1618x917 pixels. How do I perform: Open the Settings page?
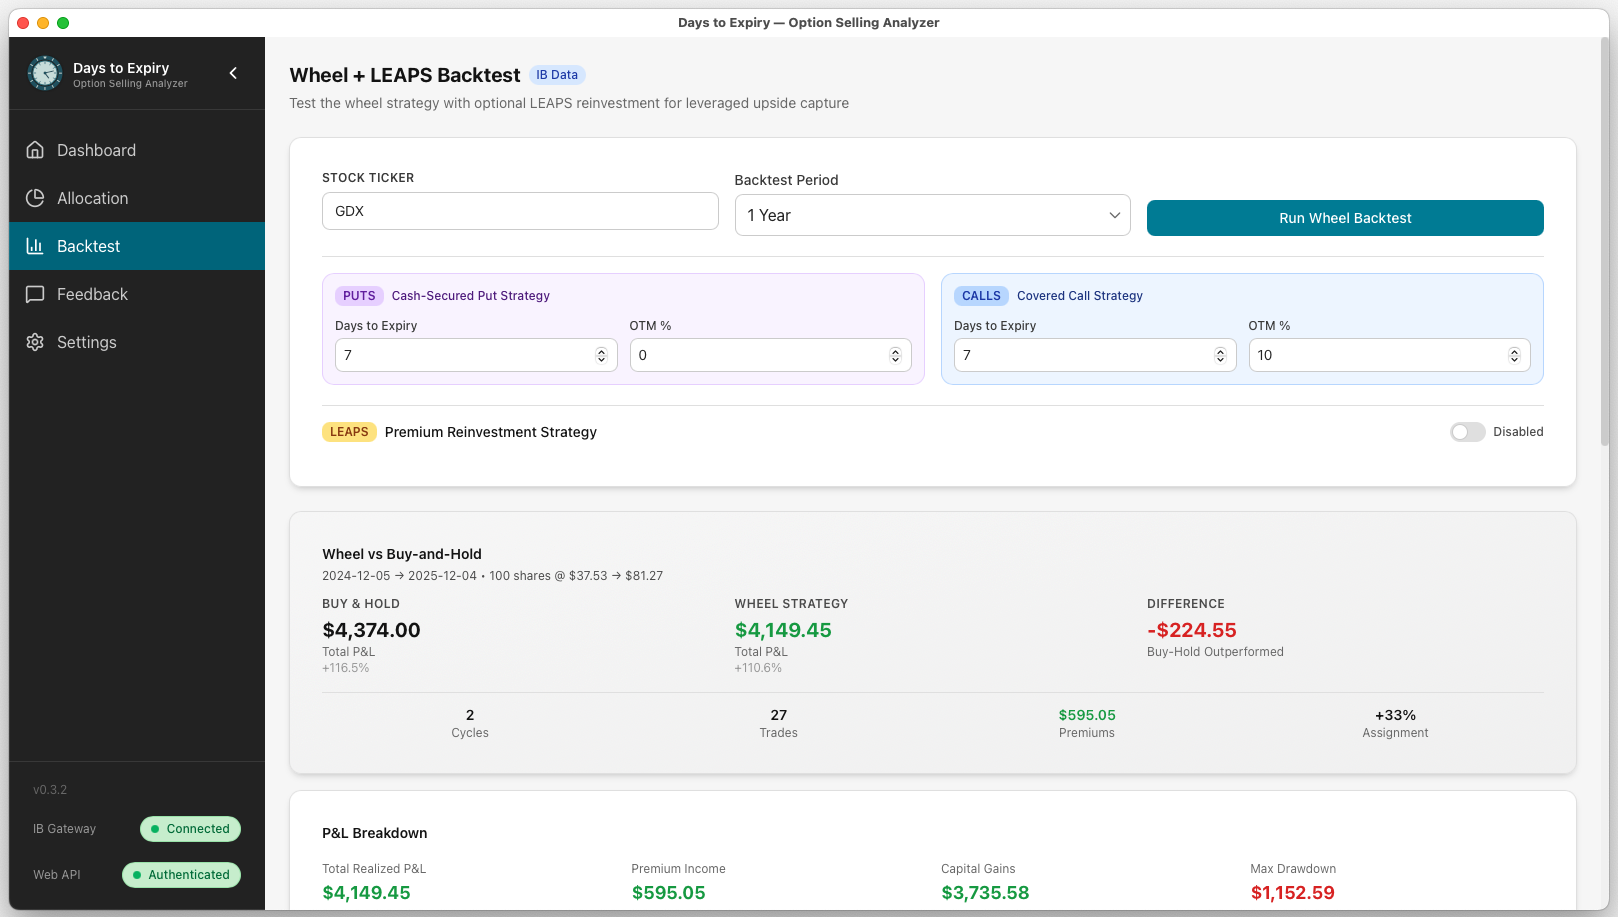pos(86,342)
